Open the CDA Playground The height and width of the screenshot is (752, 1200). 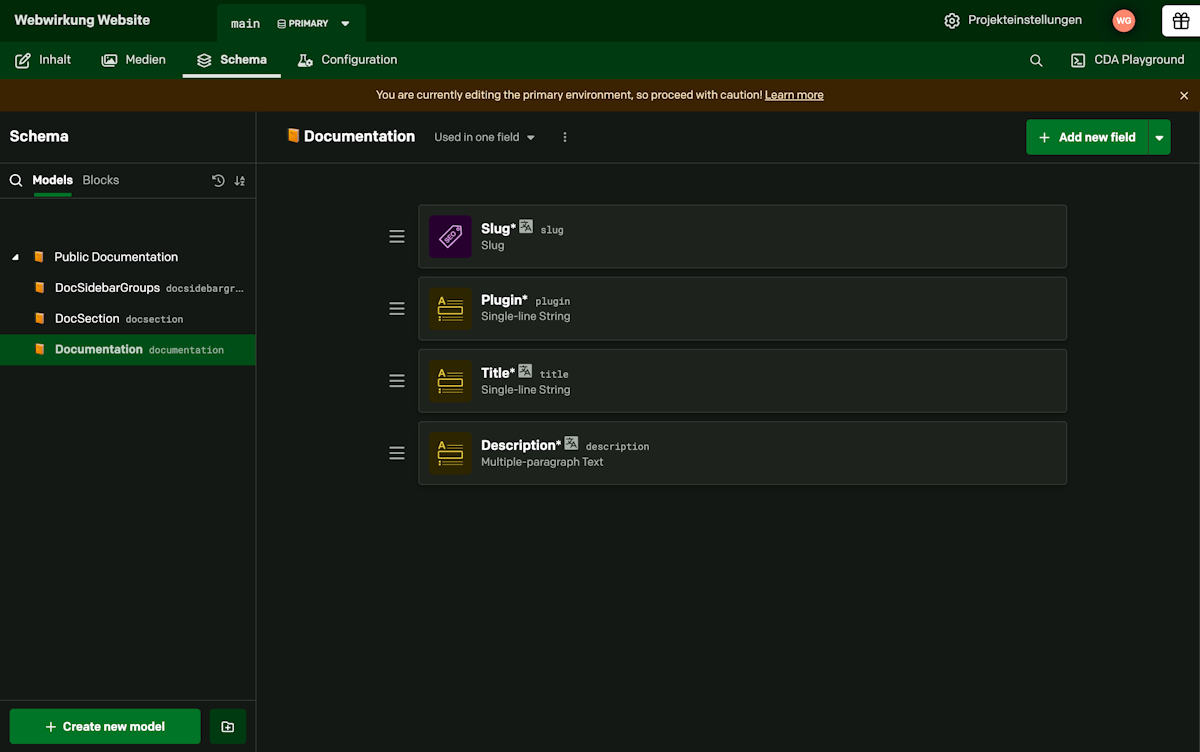(x=1127, y=60)
